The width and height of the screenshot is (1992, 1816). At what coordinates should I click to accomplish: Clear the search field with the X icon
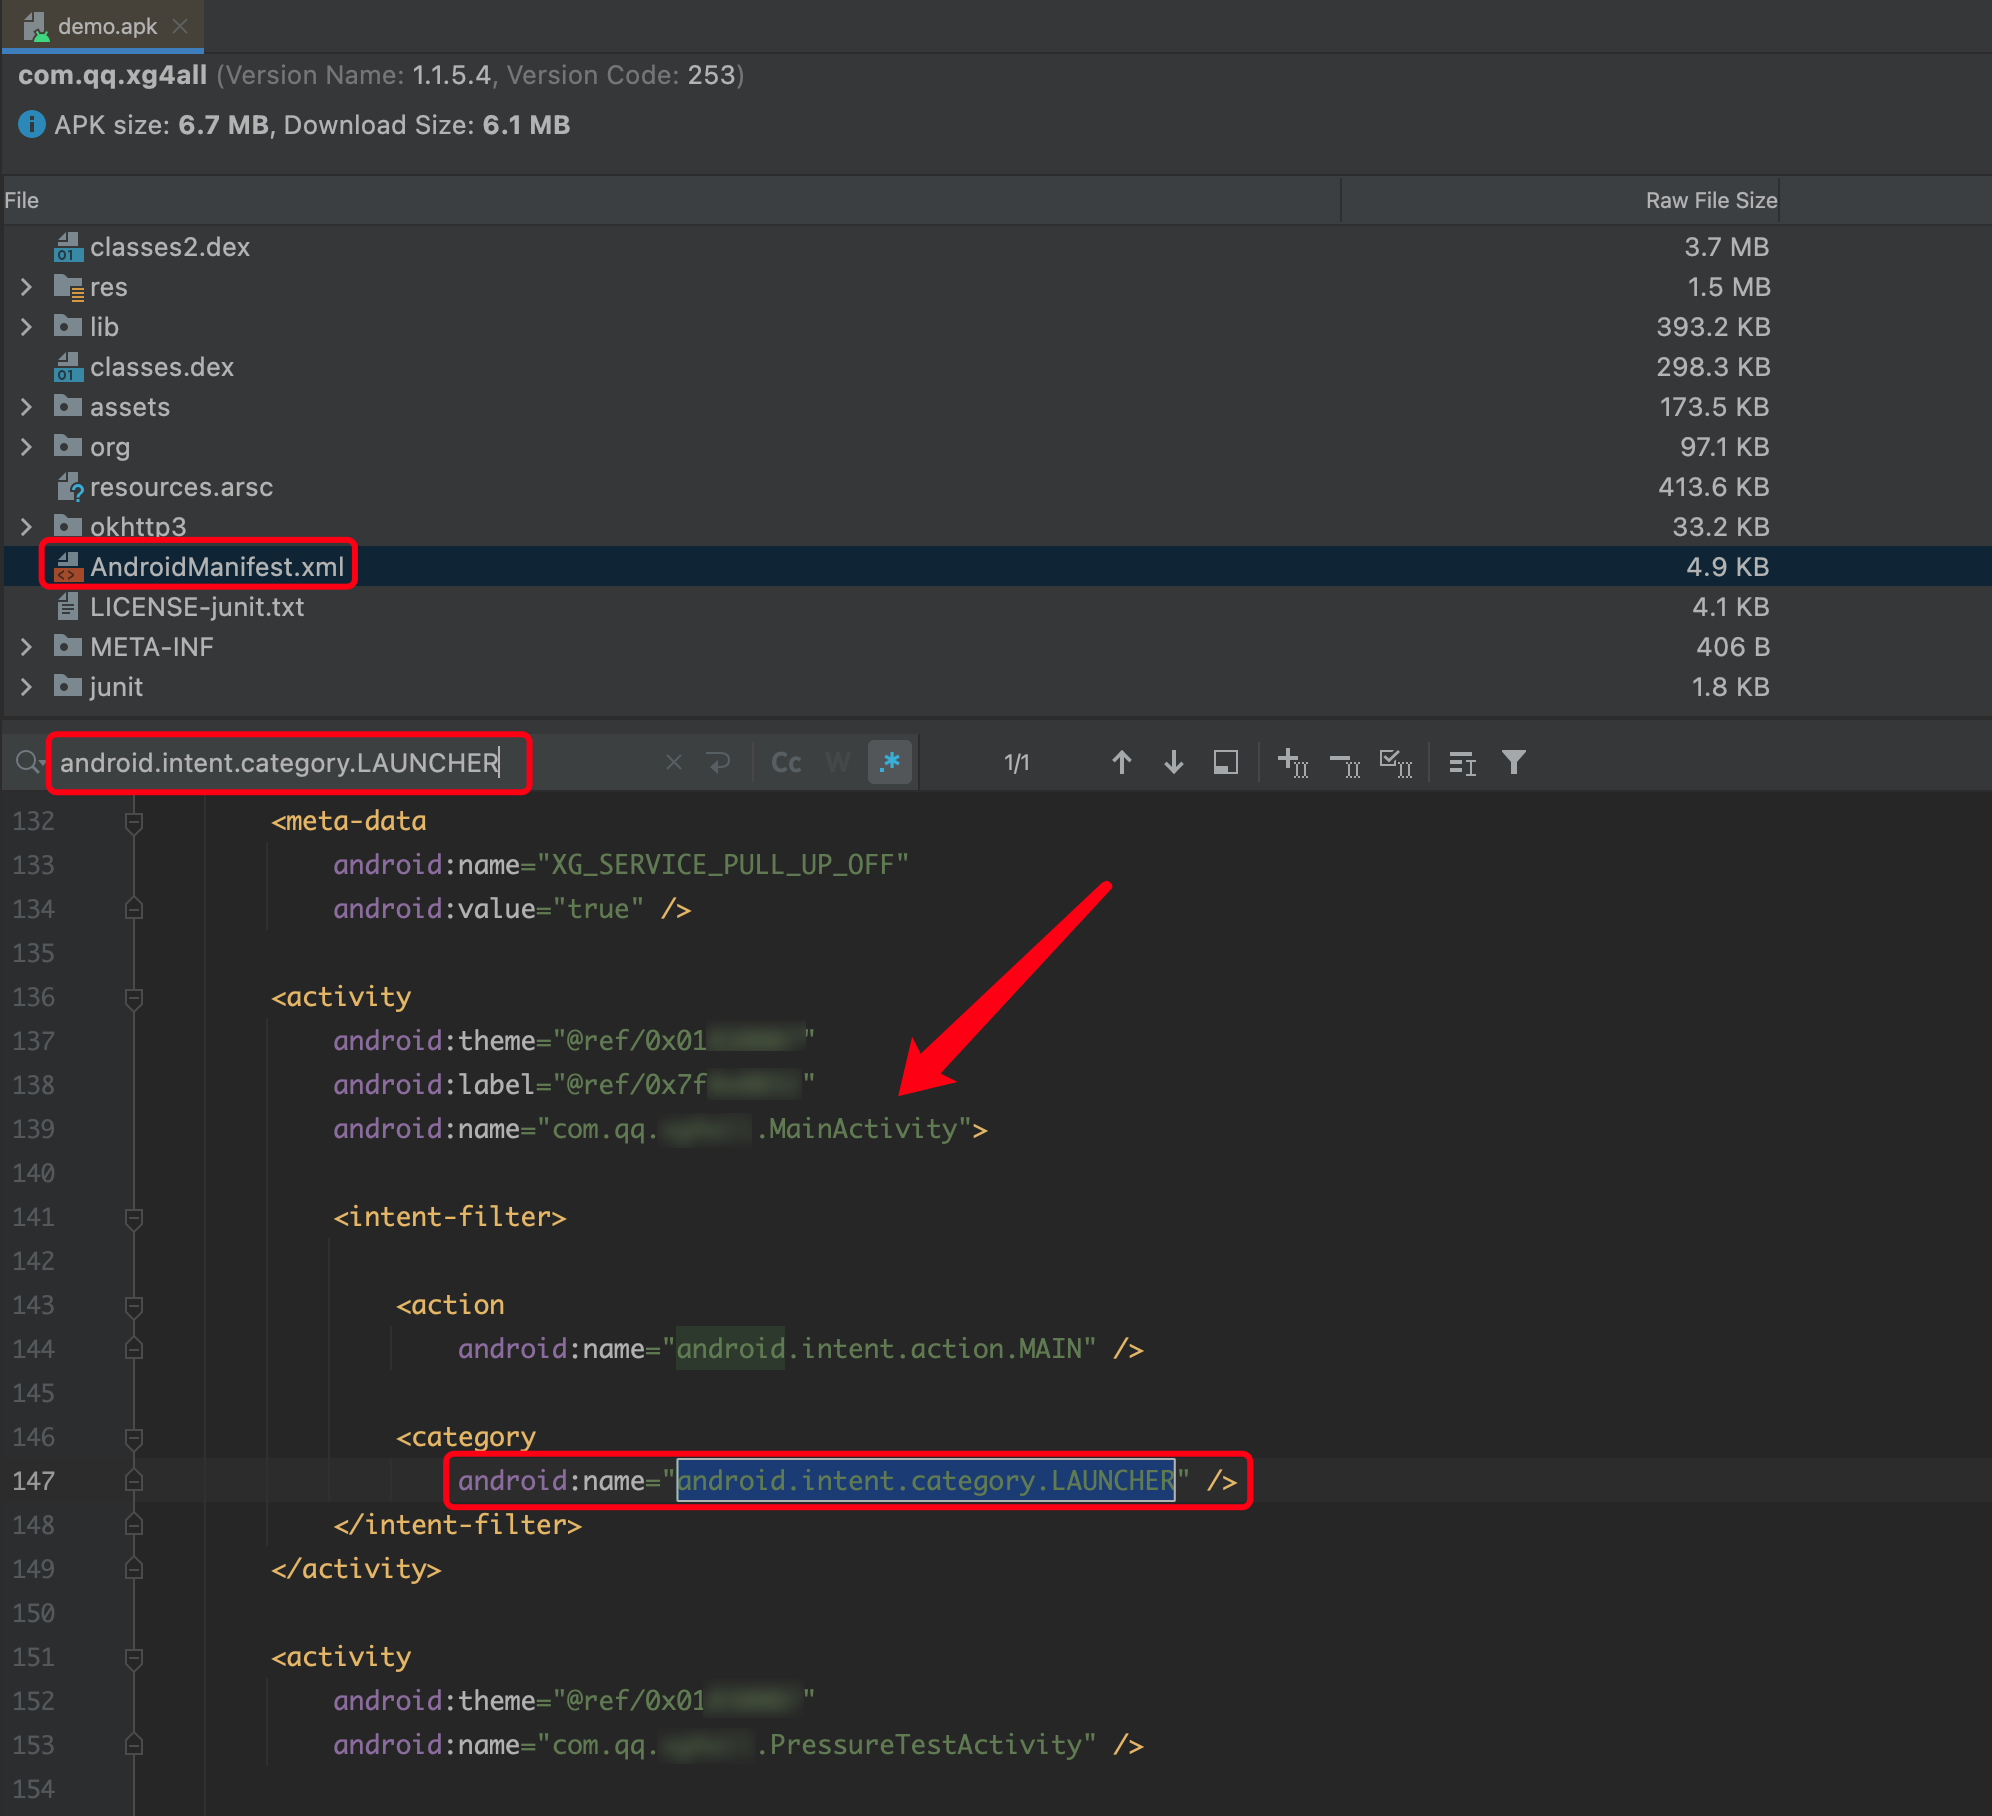pyautogui.click(x=673, y=763)
